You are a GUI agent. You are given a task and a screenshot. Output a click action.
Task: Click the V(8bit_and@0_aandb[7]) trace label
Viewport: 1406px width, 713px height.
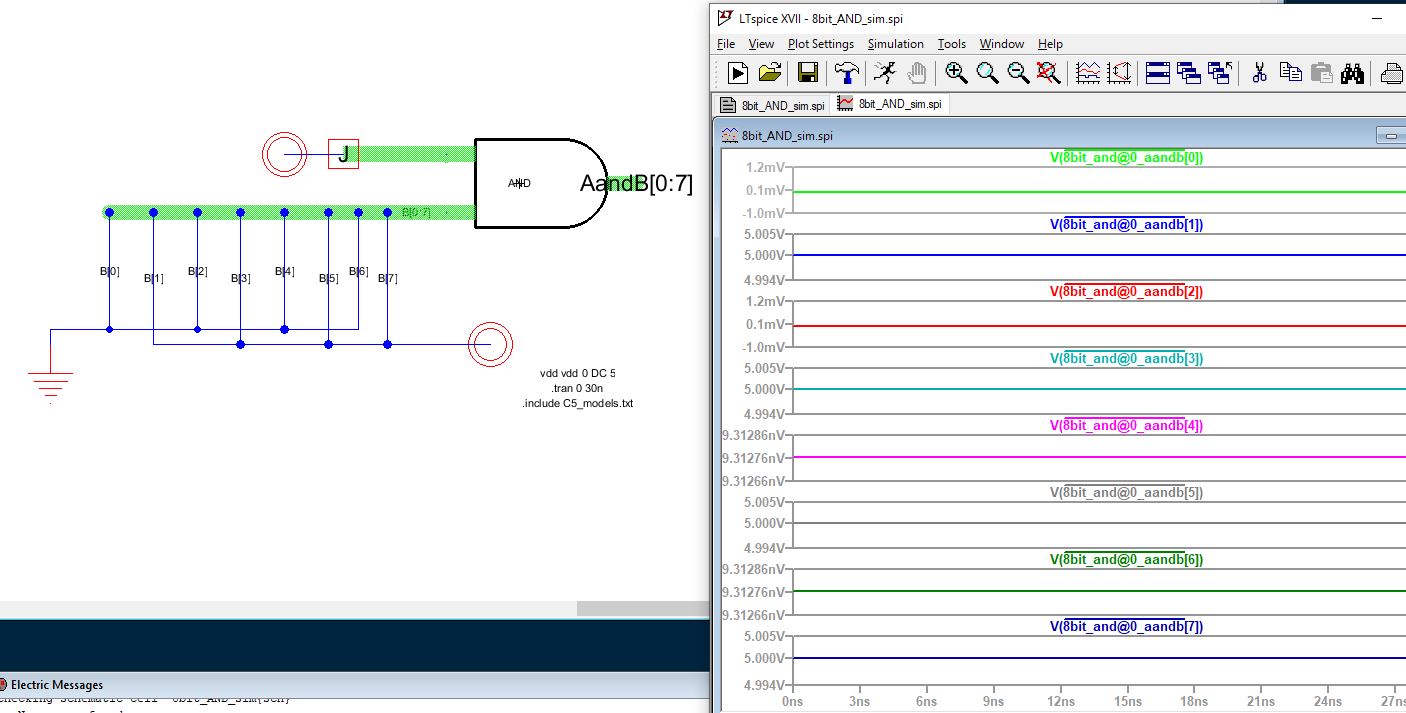[1125, 627]
